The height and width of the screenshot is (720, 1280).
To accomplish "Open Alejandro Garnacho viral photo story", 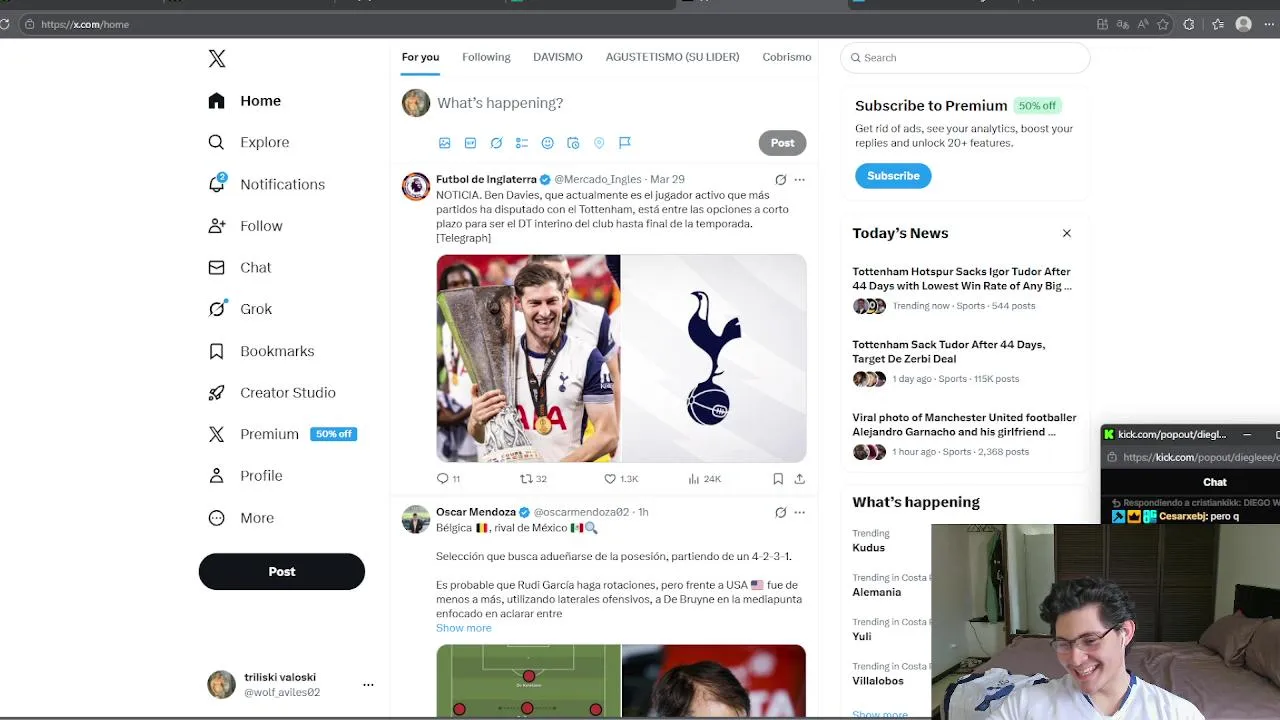I will click(x=964, y=424).
